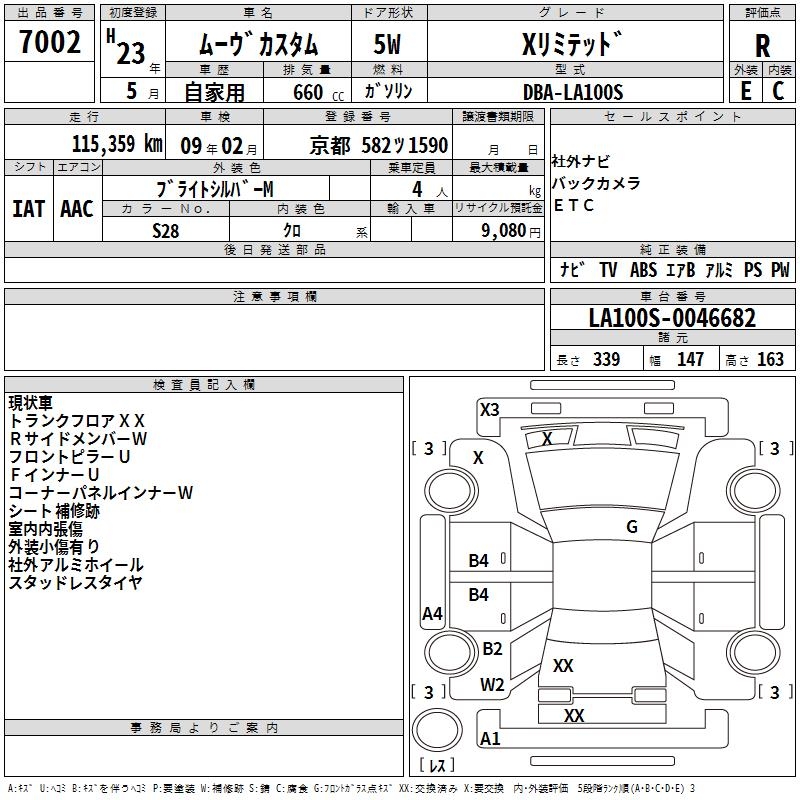Click the vehicle history 自家用

coord(214,92)
